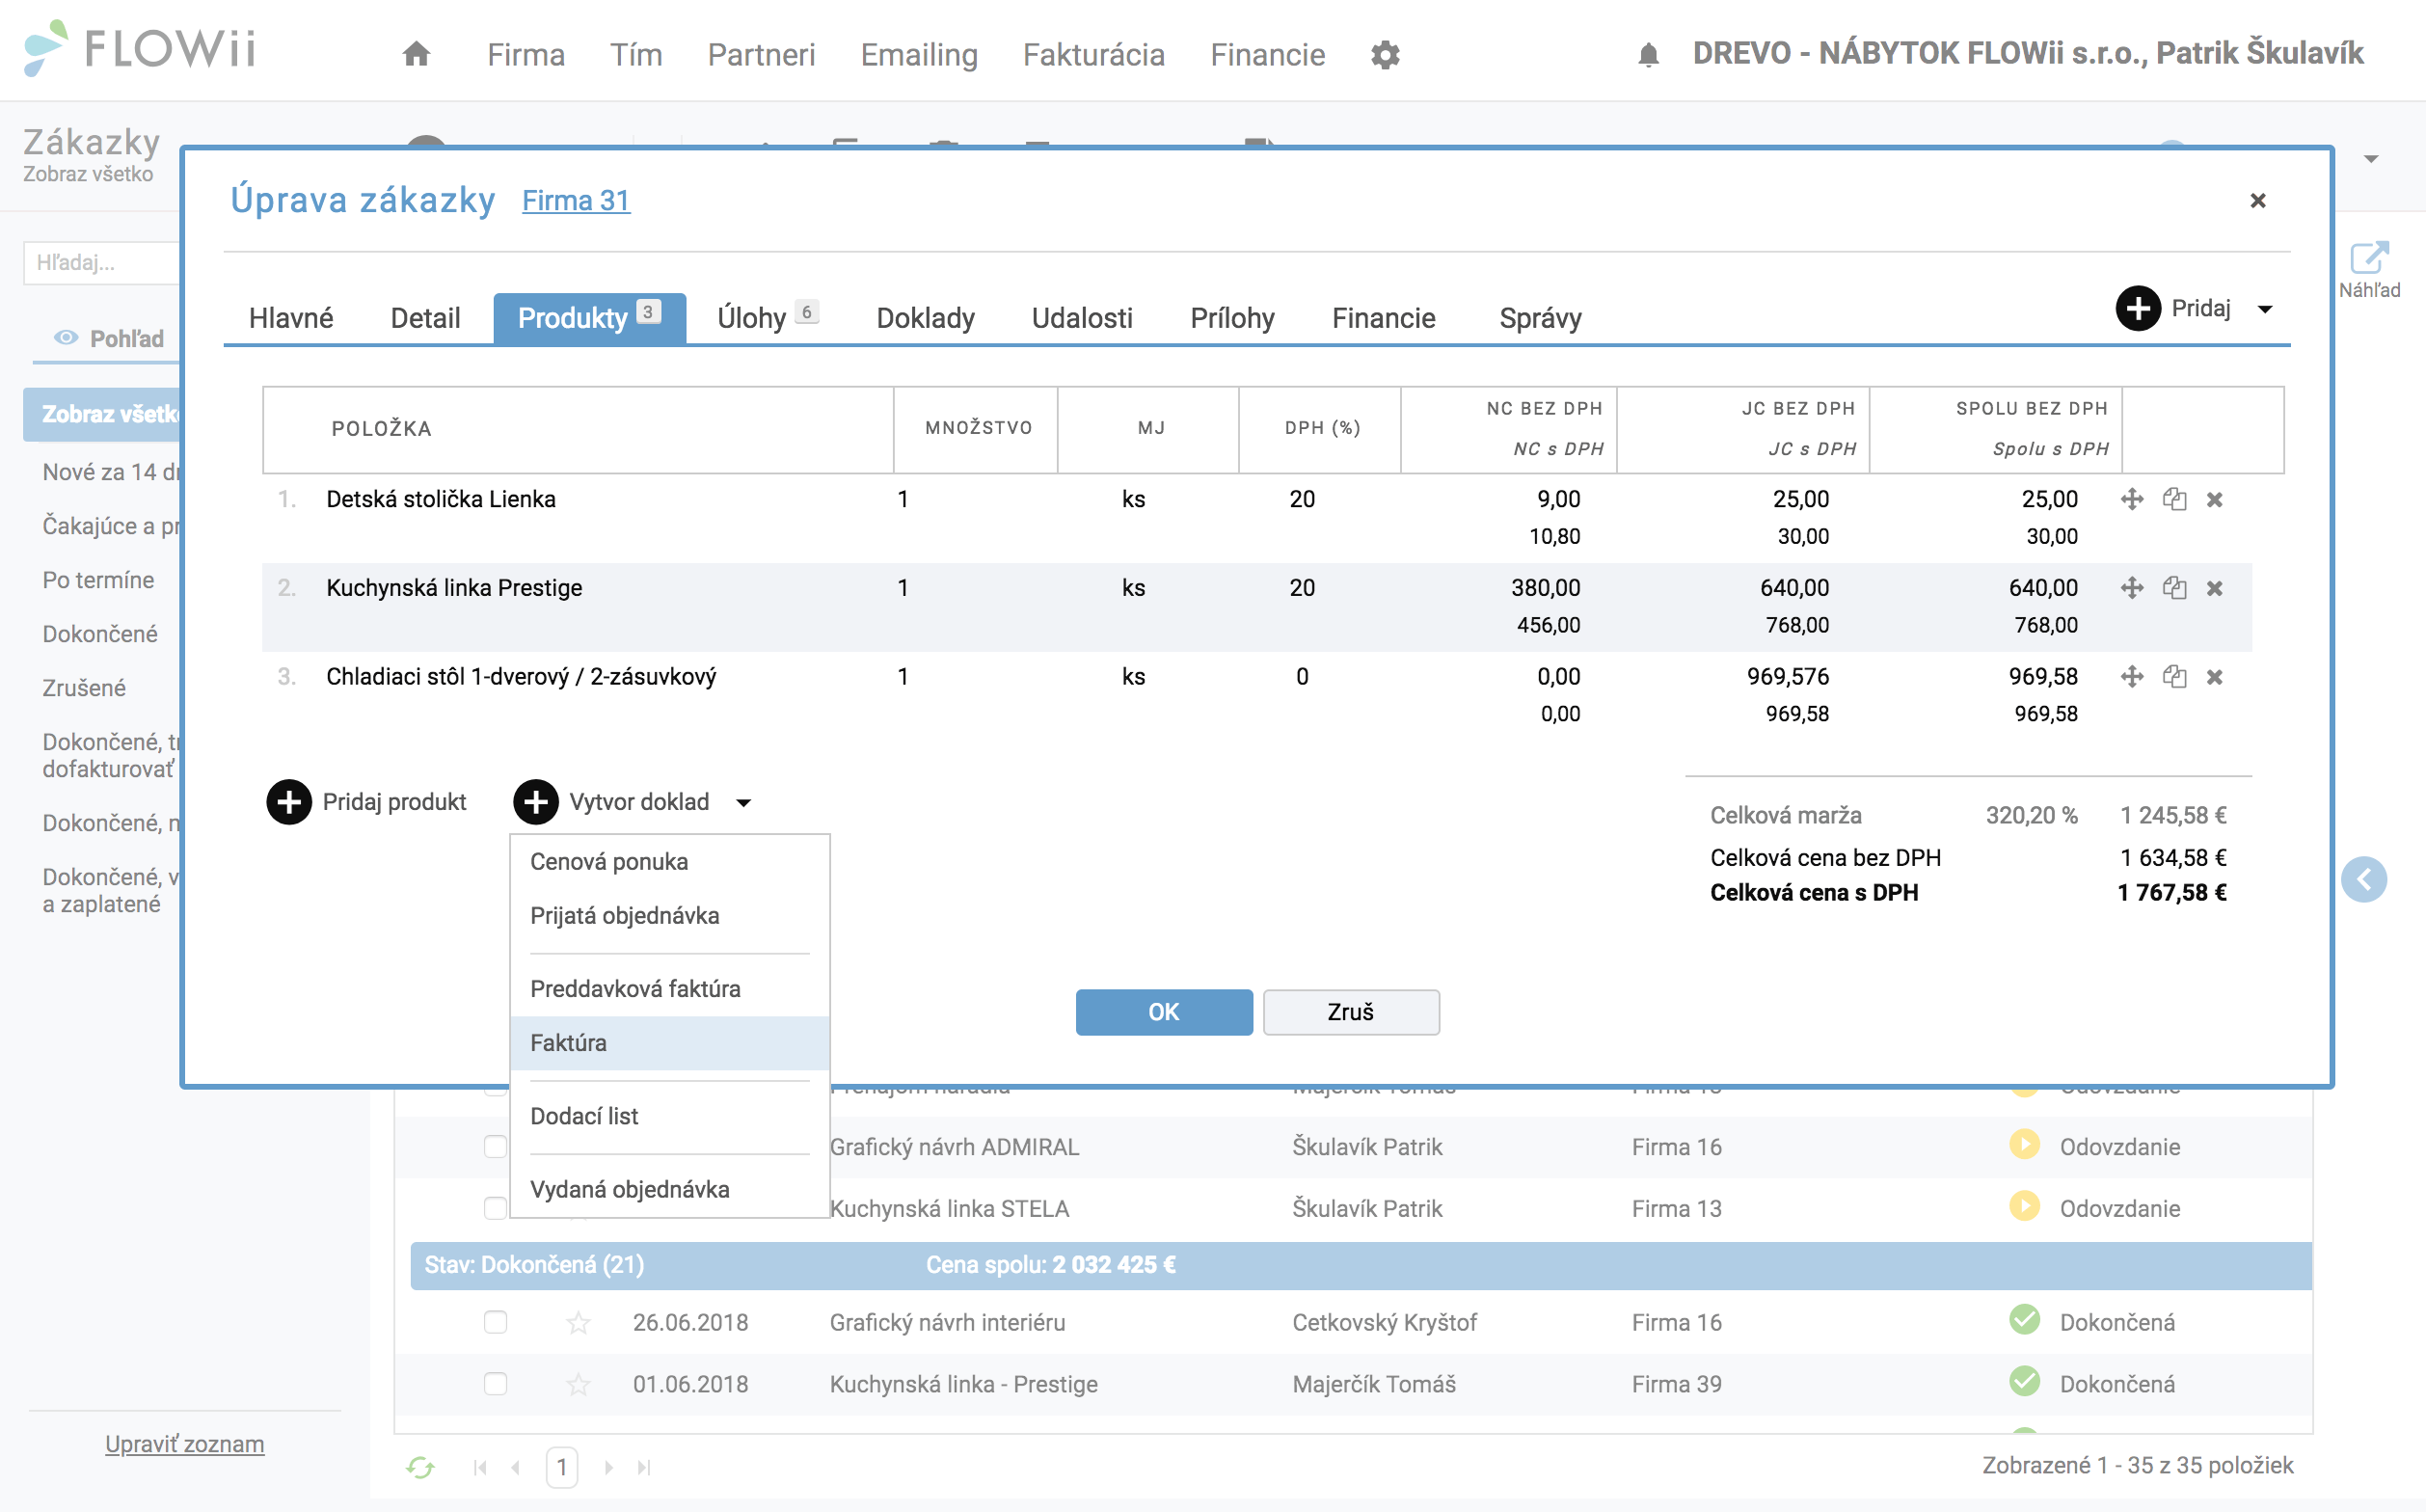2426x1512 pixels.
Task: Click the Hľadaj search field
Action: pos(102,263)
